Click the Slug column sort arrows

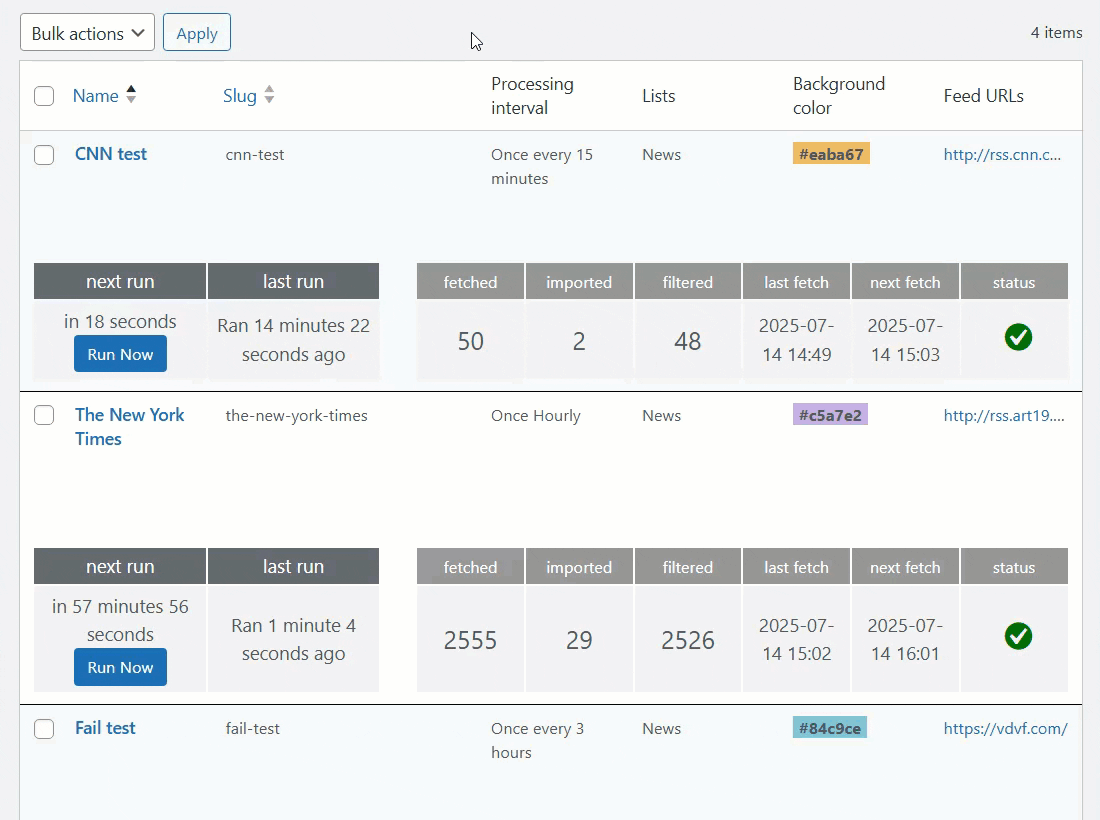click(x=269, y=95)
